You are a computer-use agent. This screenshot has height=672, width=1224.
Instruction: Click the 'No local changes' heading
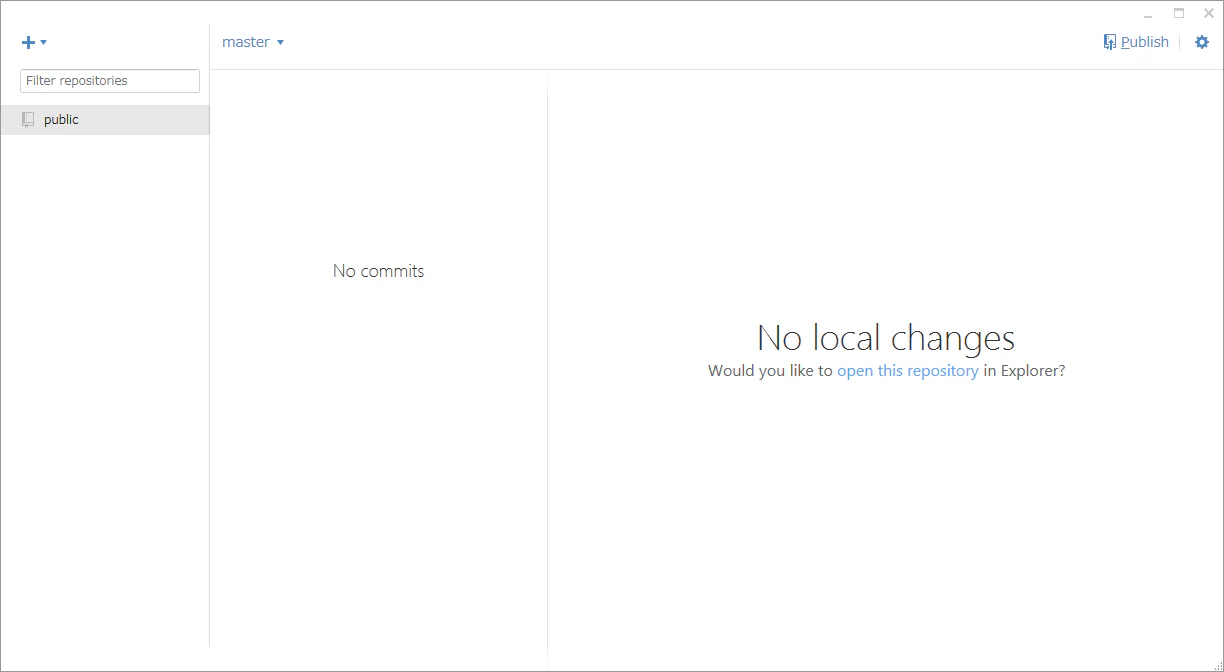pyautogui.click(x=886, y=338)
